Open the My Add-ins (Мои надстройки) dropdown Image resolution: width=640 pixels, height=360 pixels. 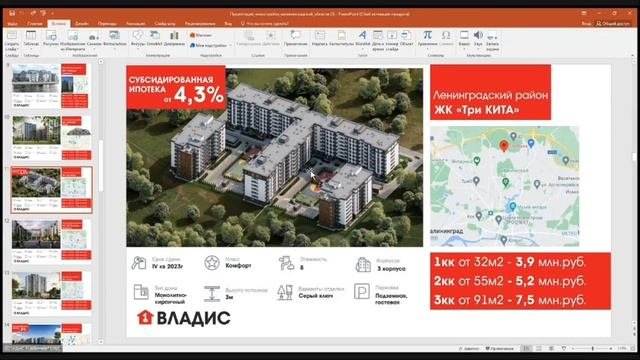(210, 45)
